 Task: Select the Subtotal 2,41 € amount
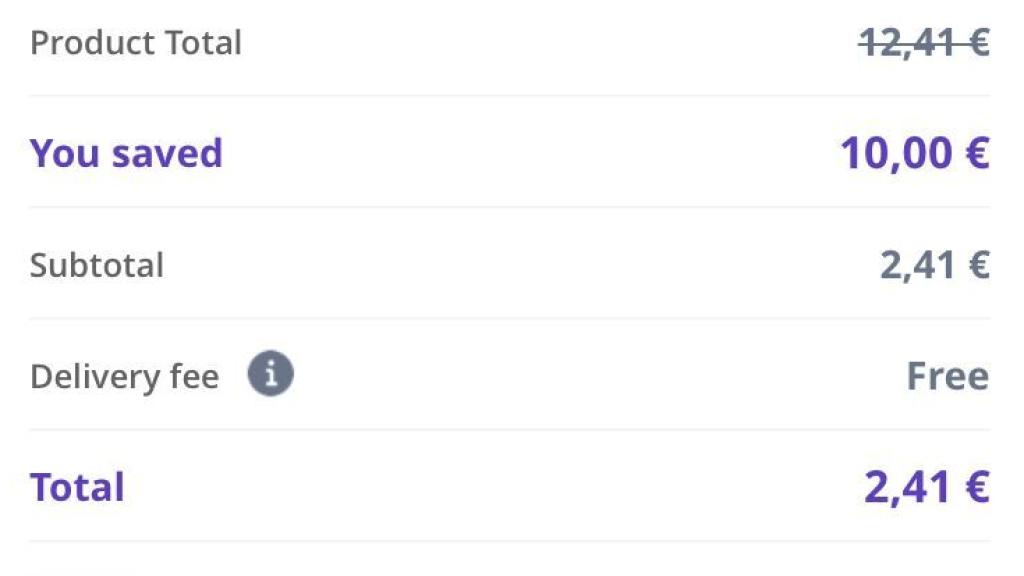click(935, 265)
